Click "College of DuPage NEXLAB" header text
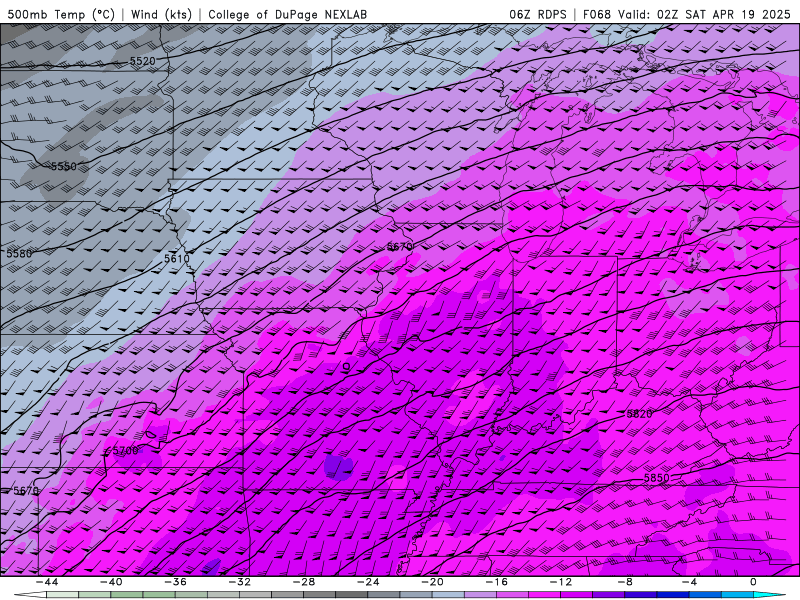 [x=287, y=14]
